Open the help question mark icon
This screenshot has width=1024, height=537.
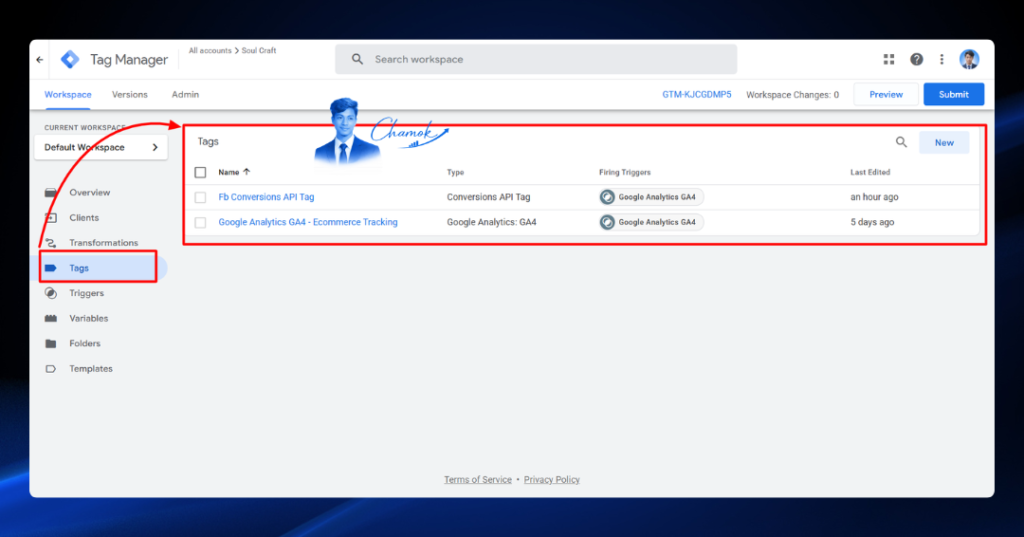(x=916, y=59)
